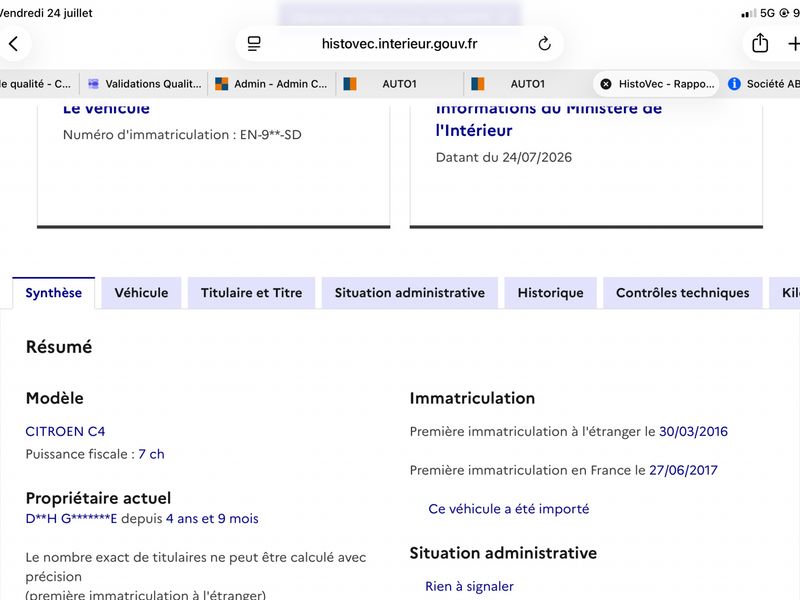Click the Société tab info icon

(734, 84)
